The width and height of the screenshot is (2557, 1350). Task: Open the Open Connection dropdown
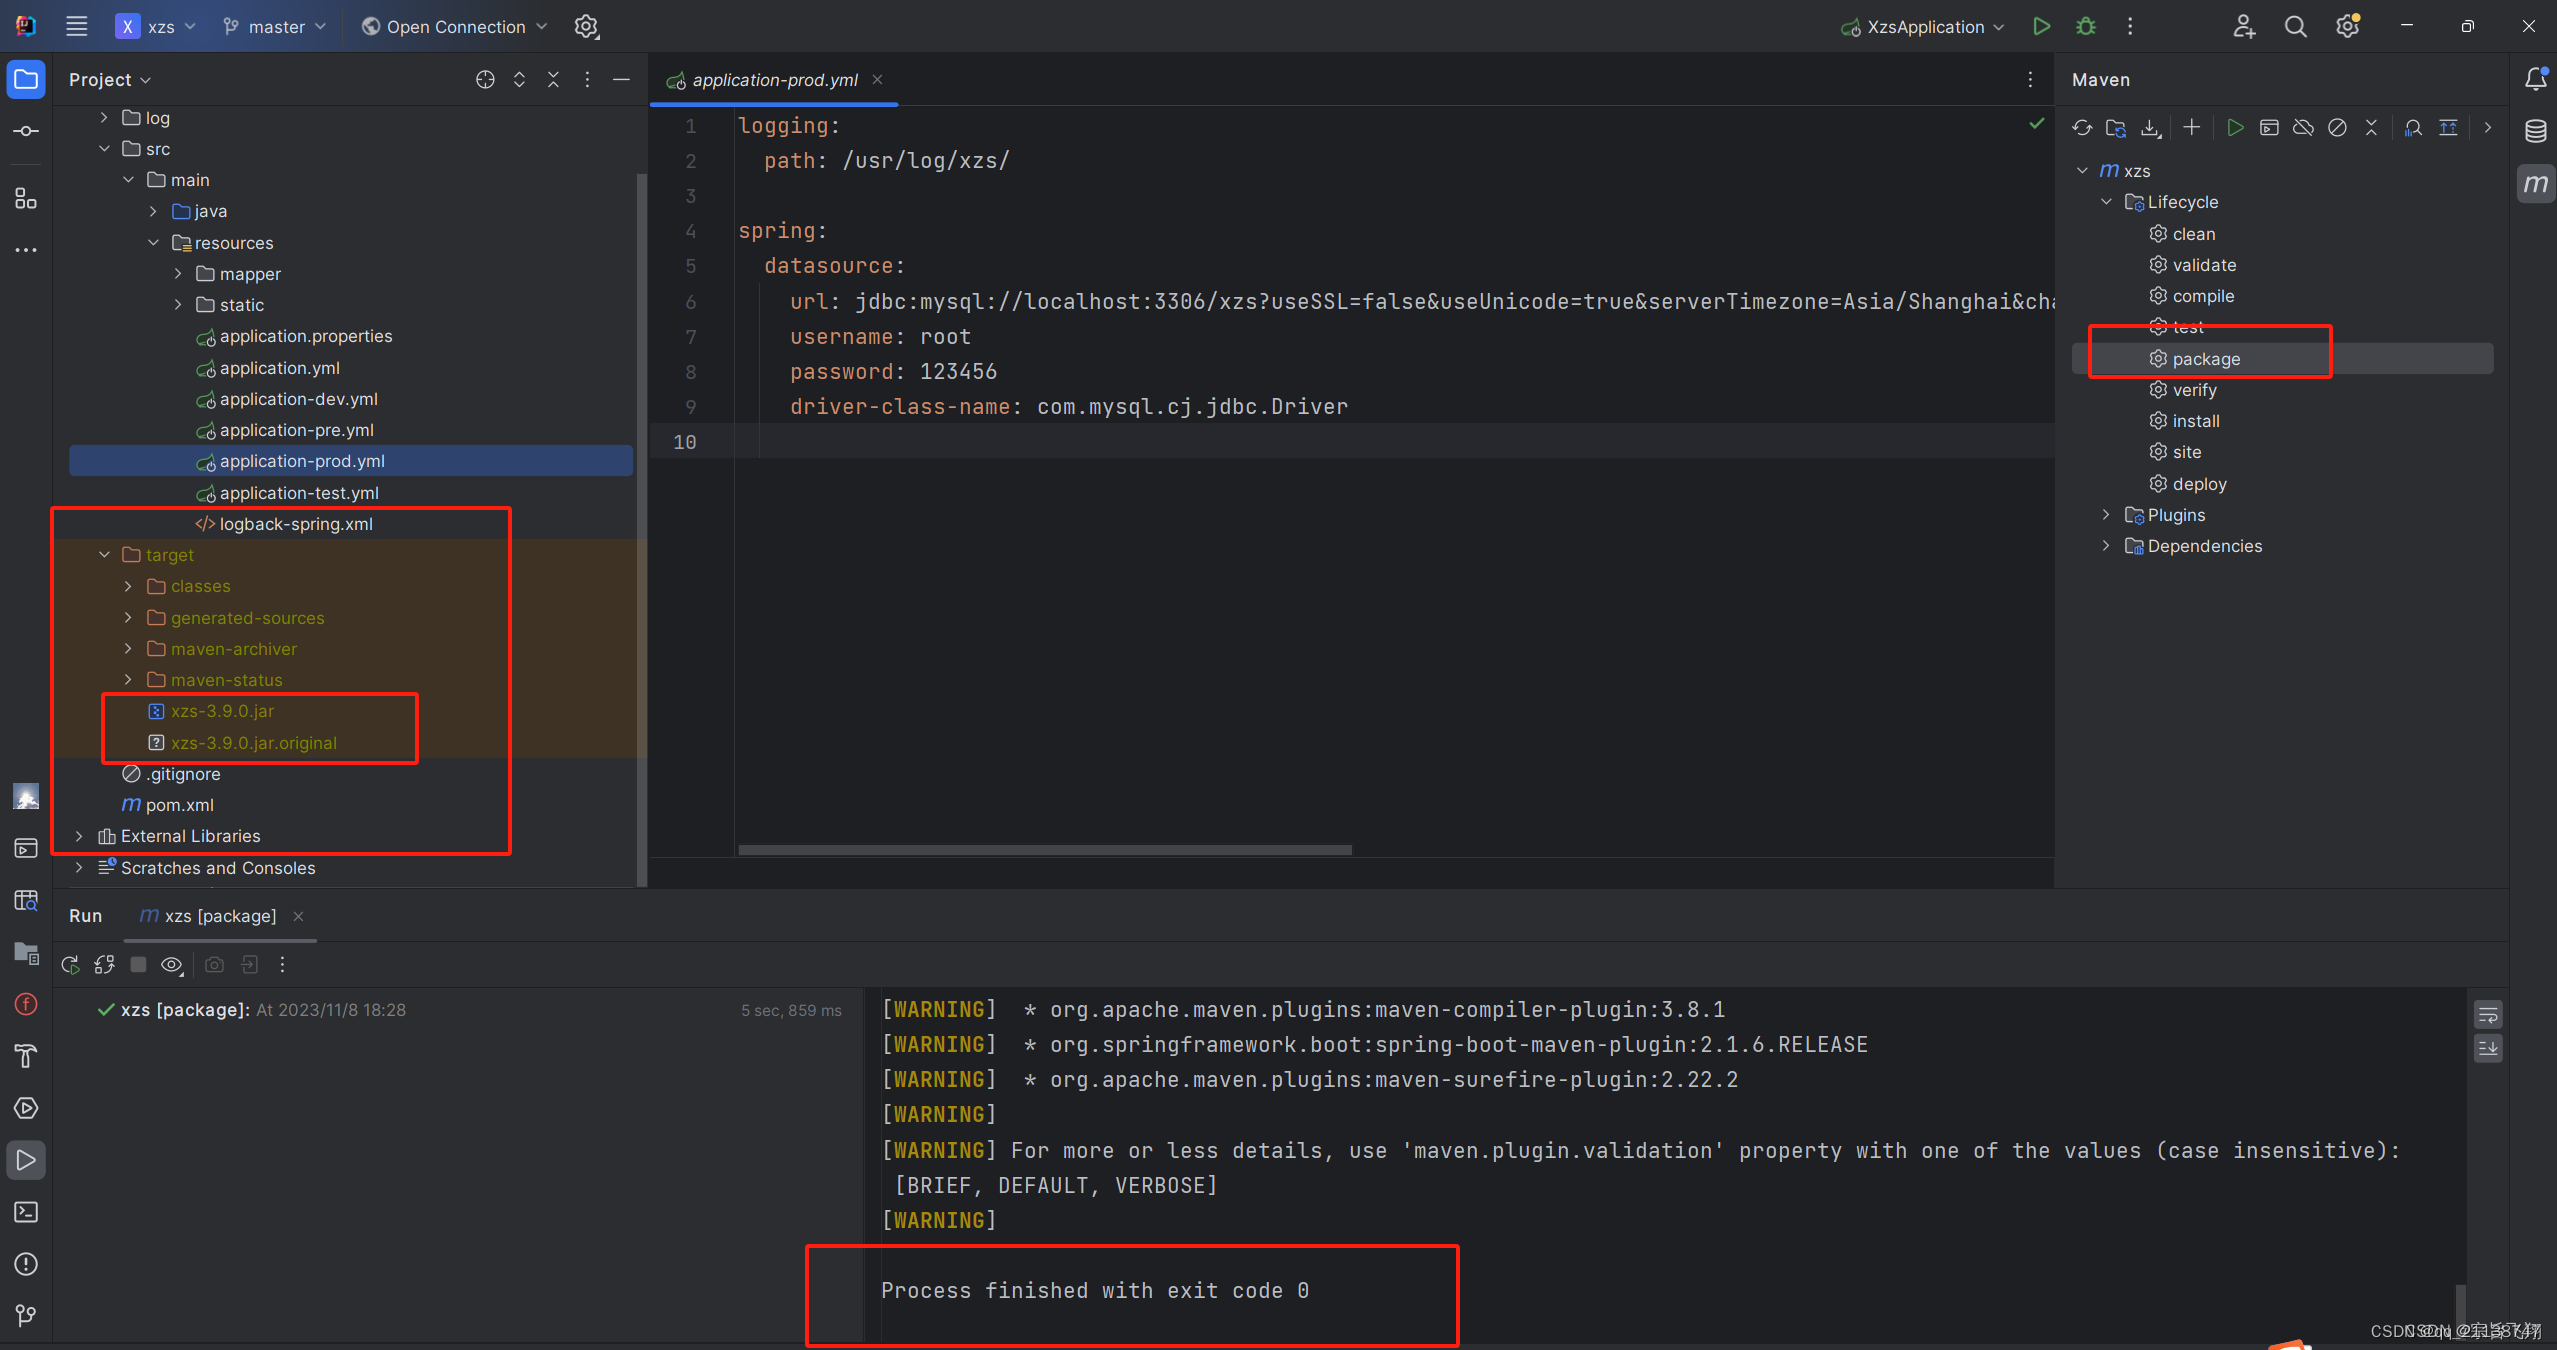455,27
